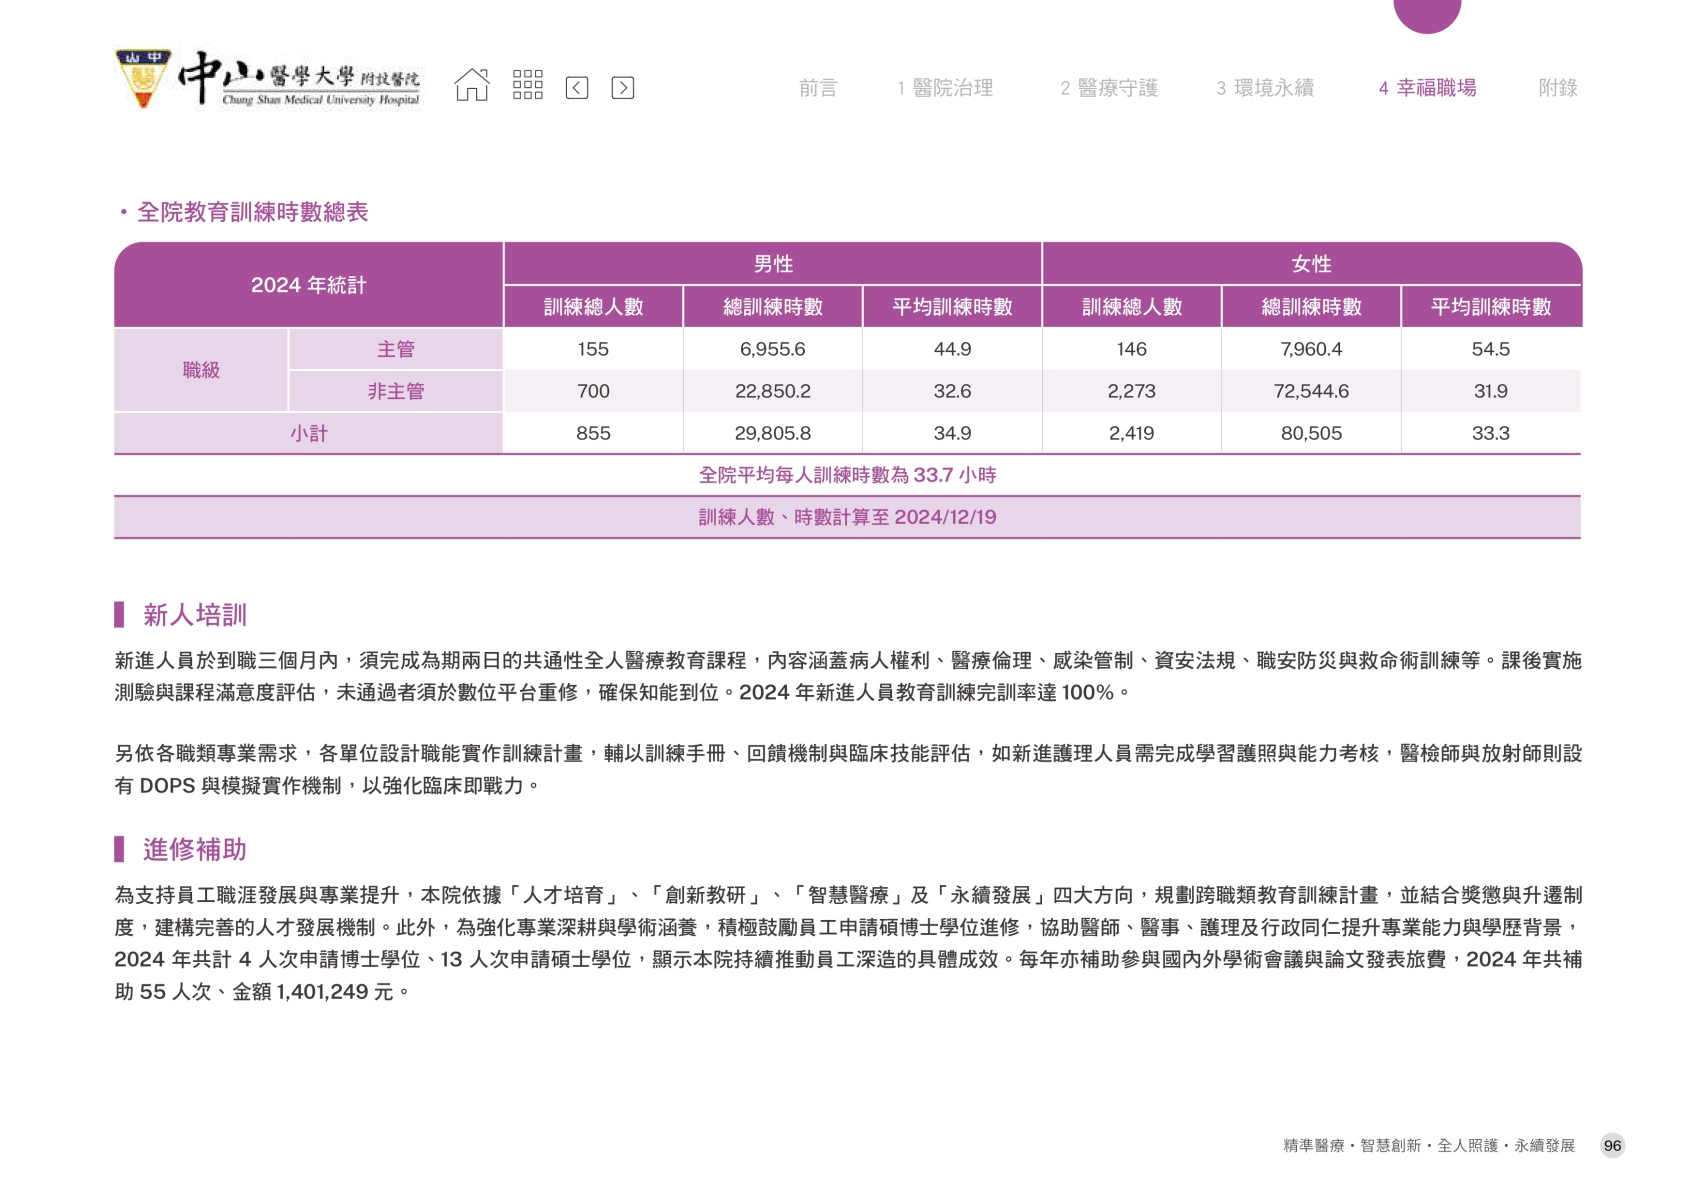Select the 女性 table column header
The height and width of the screenshot is (1200, 1697).
point(1311,264)
